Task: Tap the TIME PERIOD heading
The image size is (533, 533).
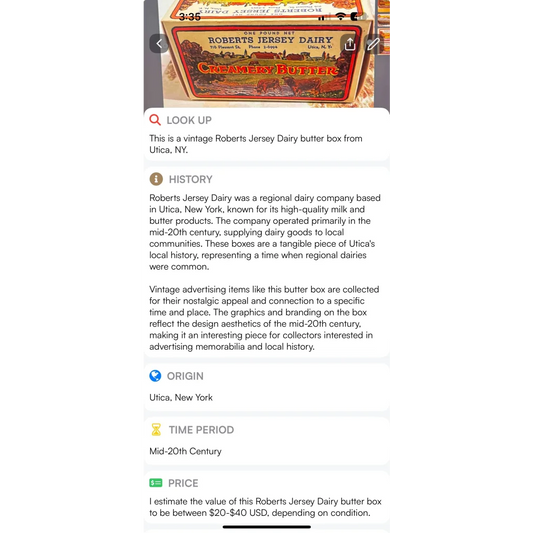Action: pos(202,430)
